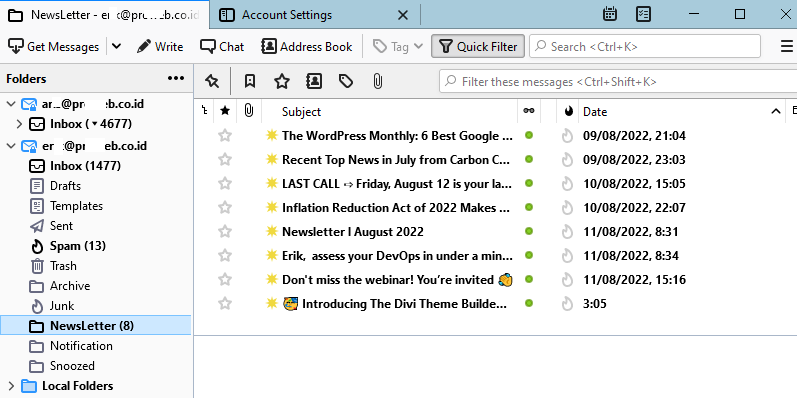Open the Tag dropdown
The image size is (797, 398).
click(398, 47)
